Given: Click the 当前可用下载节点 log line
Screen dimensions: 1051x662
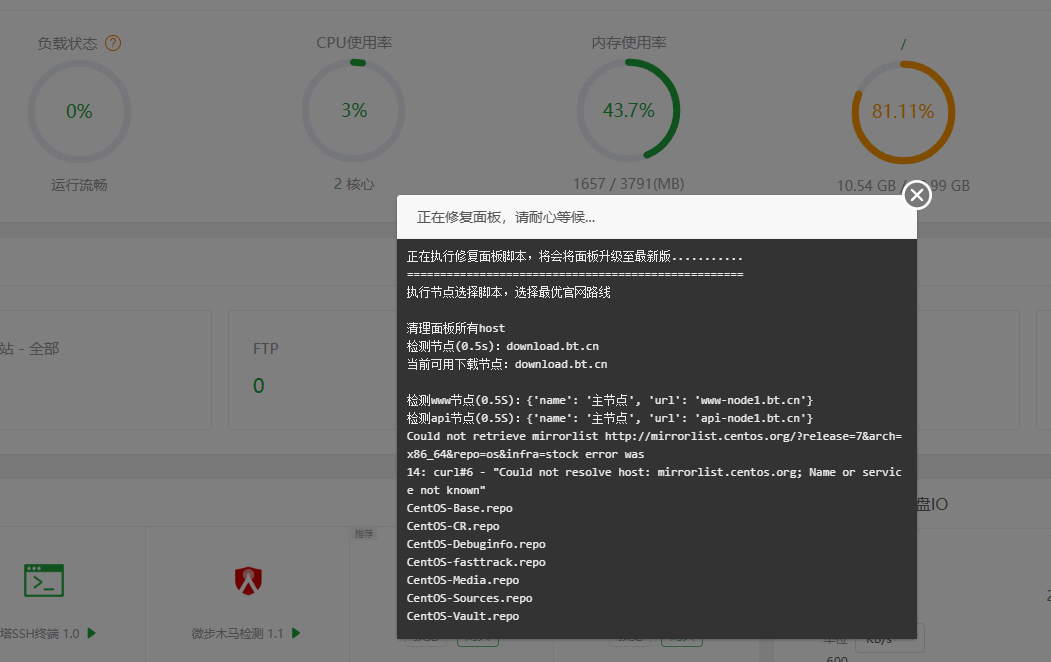Looking at the screenshot, I should pyautogui.click(x=507, y=365).
